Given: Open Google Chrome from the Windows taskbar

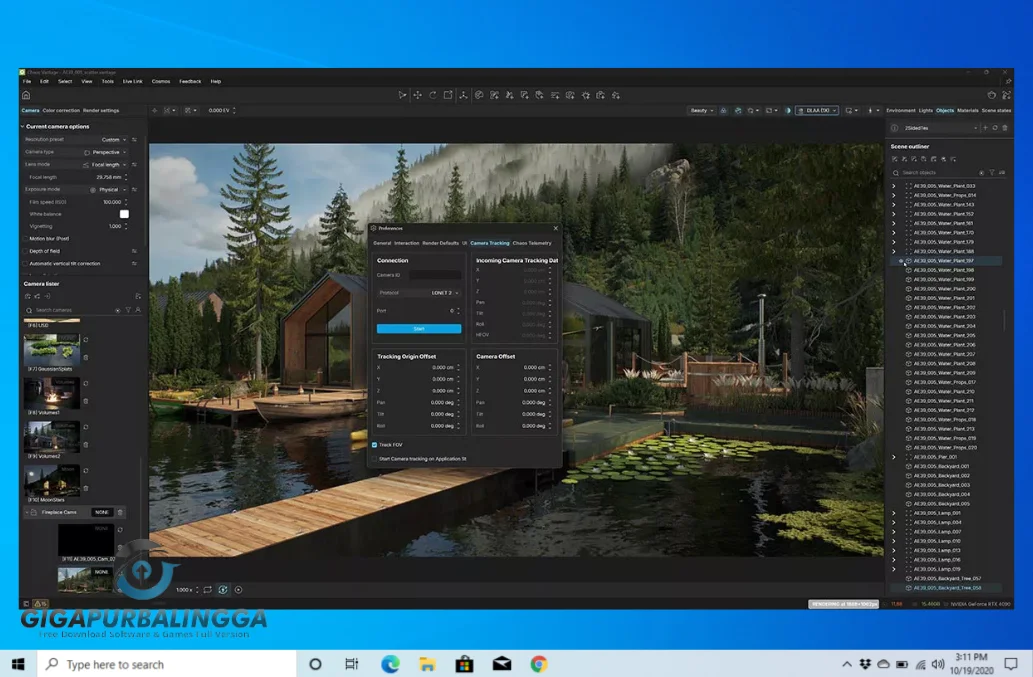Looking at the screenshot, I should coord(539,664).
